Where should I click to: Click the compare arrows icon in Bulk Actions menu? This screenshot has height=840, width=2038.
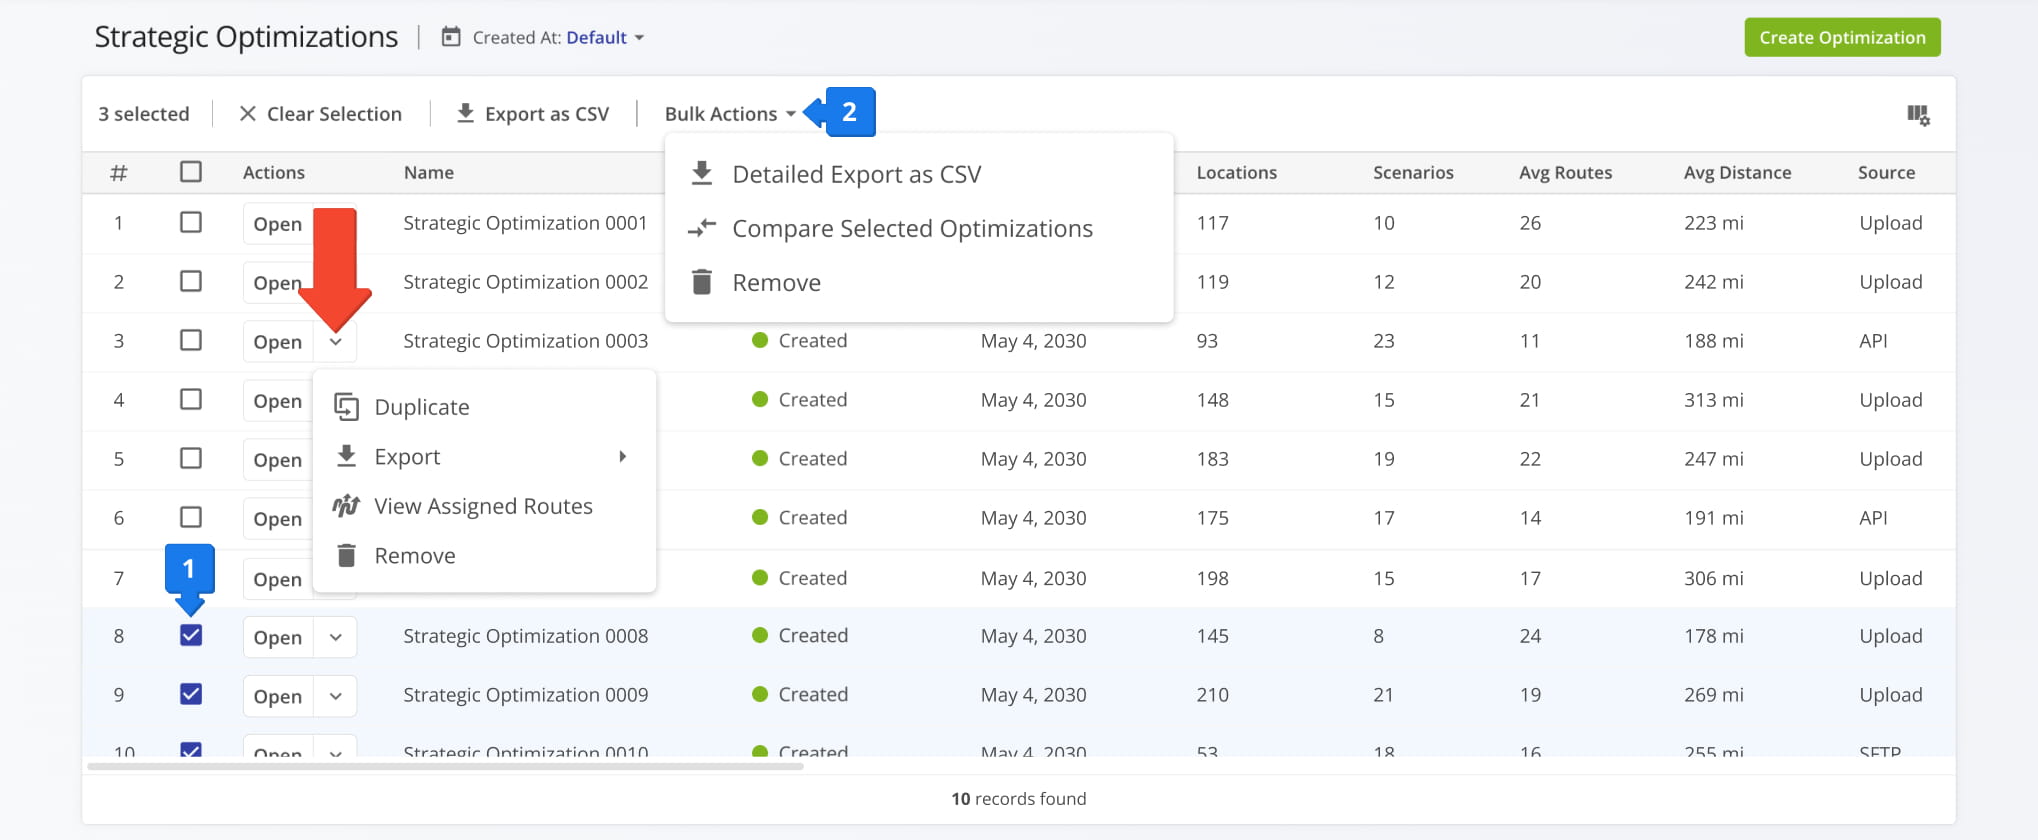click(x=702, y=228)
